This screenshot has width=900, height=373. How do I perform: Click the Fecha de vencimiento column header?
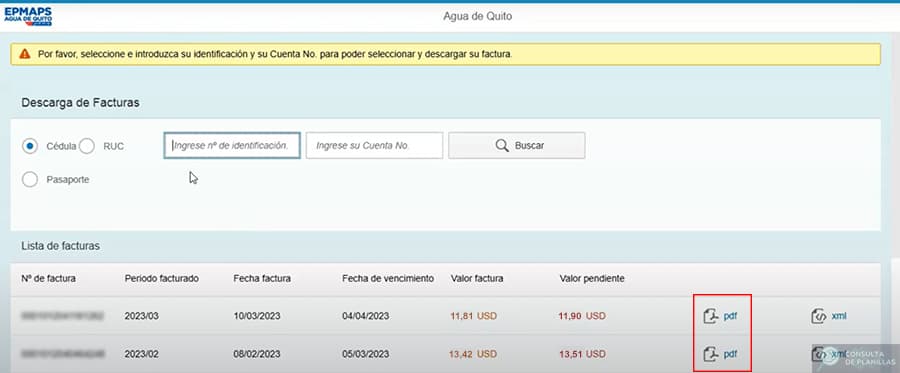[387, 278]
